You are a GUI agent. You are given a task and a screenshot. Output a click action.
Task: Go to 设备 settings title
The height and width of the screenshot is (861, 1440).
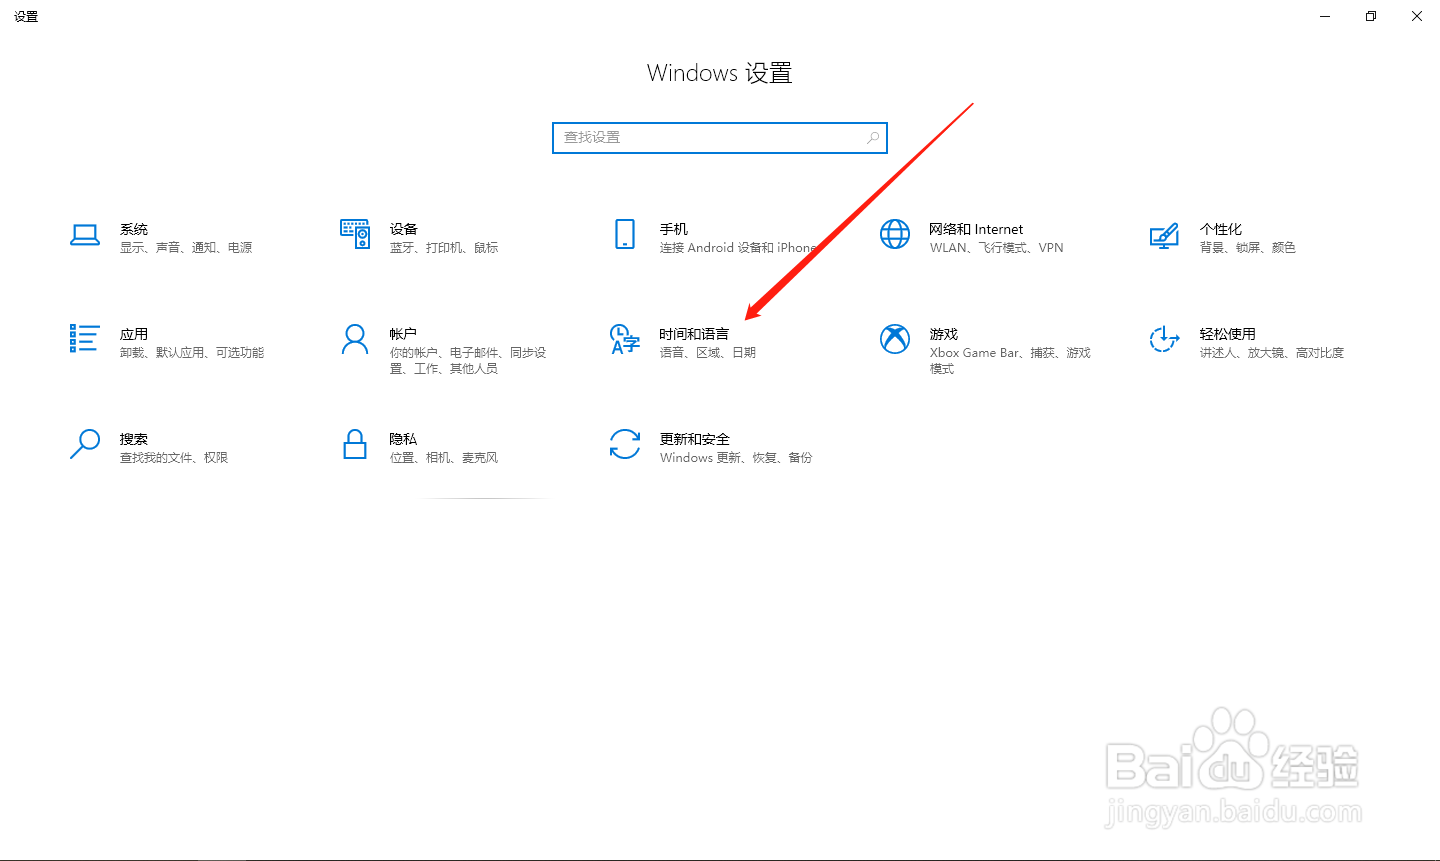[x=404, y=229]
